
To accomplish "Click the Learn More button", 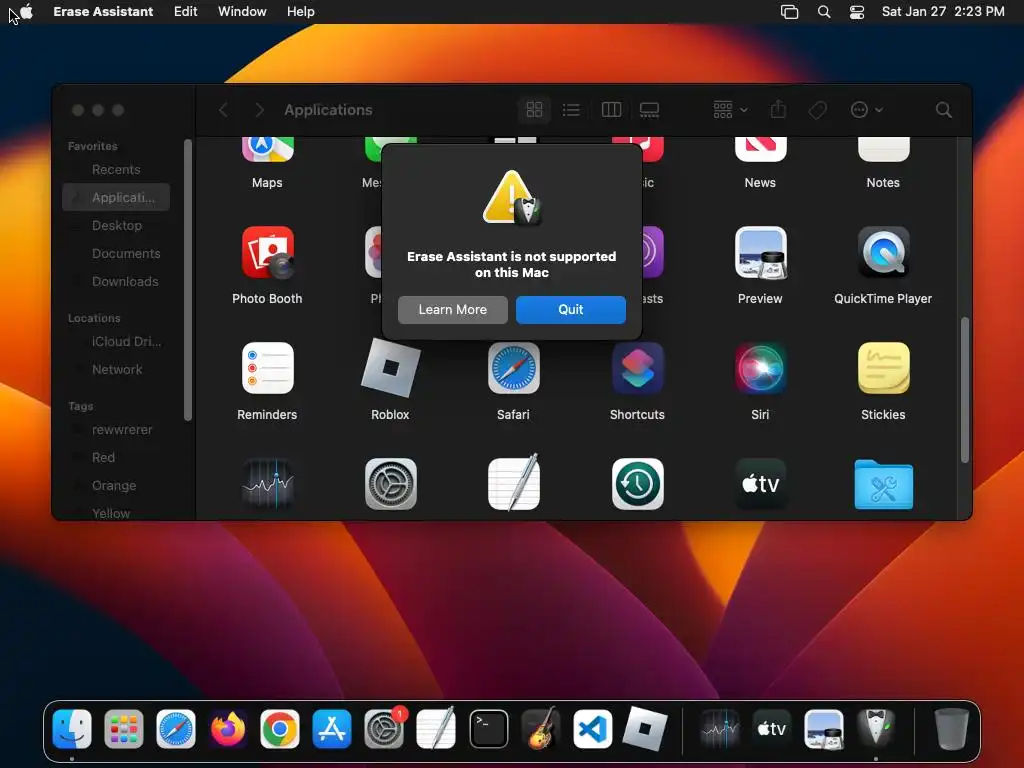I will point(453,310).
